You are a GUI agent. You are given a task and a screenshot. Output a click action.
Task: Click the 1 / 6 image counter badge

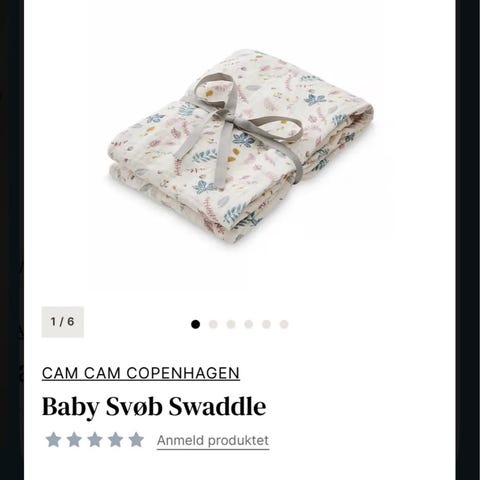[63, 322]
